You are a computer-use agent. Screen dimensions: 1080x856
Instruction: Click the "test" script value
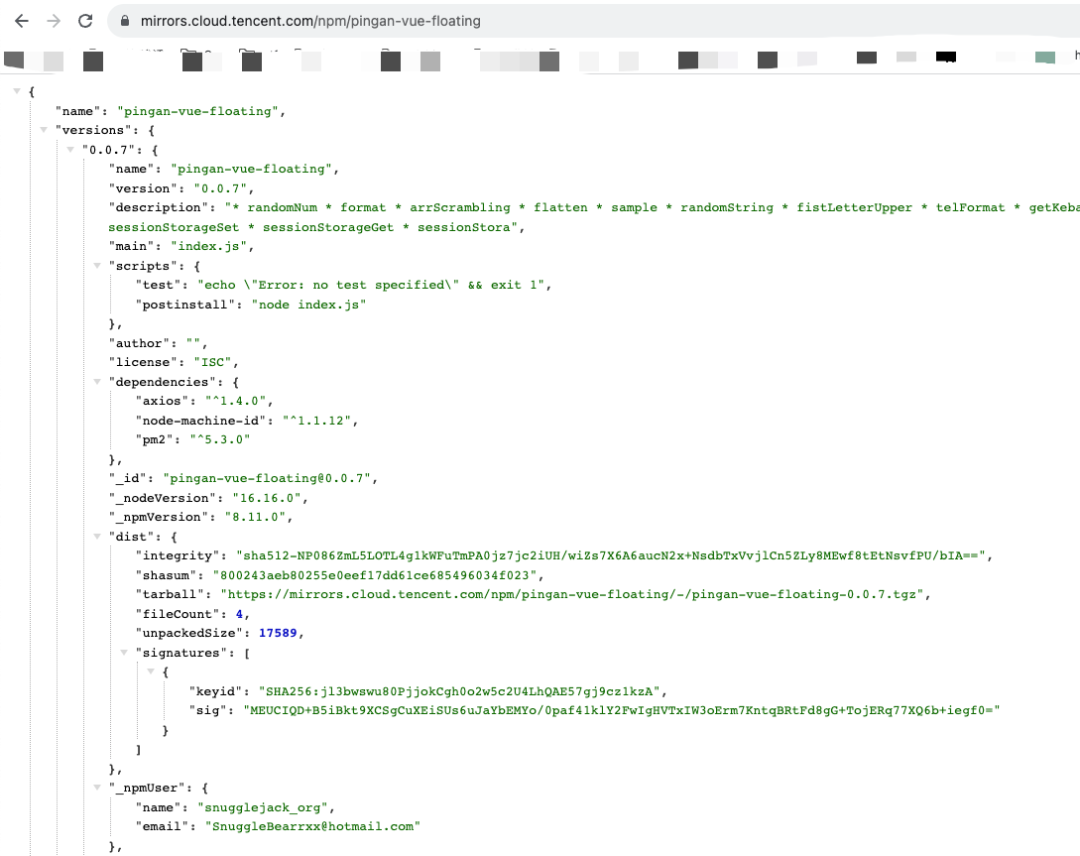pyautogui.click(x=371, y=284)
